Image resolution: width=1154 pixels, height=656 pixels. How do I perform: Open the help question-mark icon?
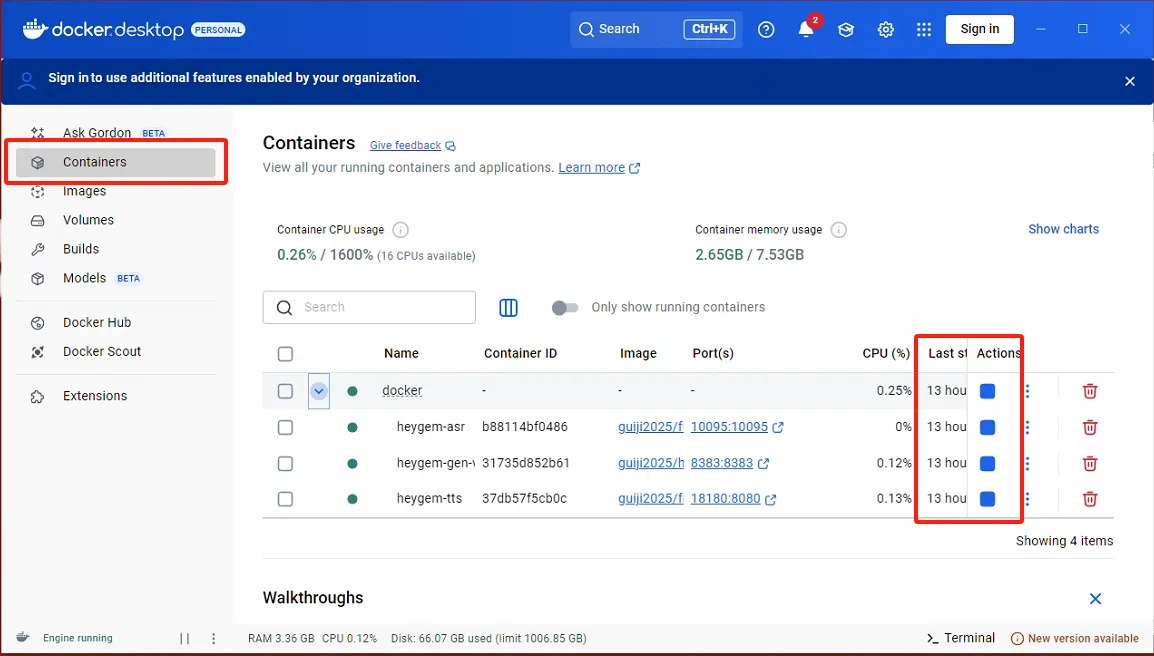766,29
